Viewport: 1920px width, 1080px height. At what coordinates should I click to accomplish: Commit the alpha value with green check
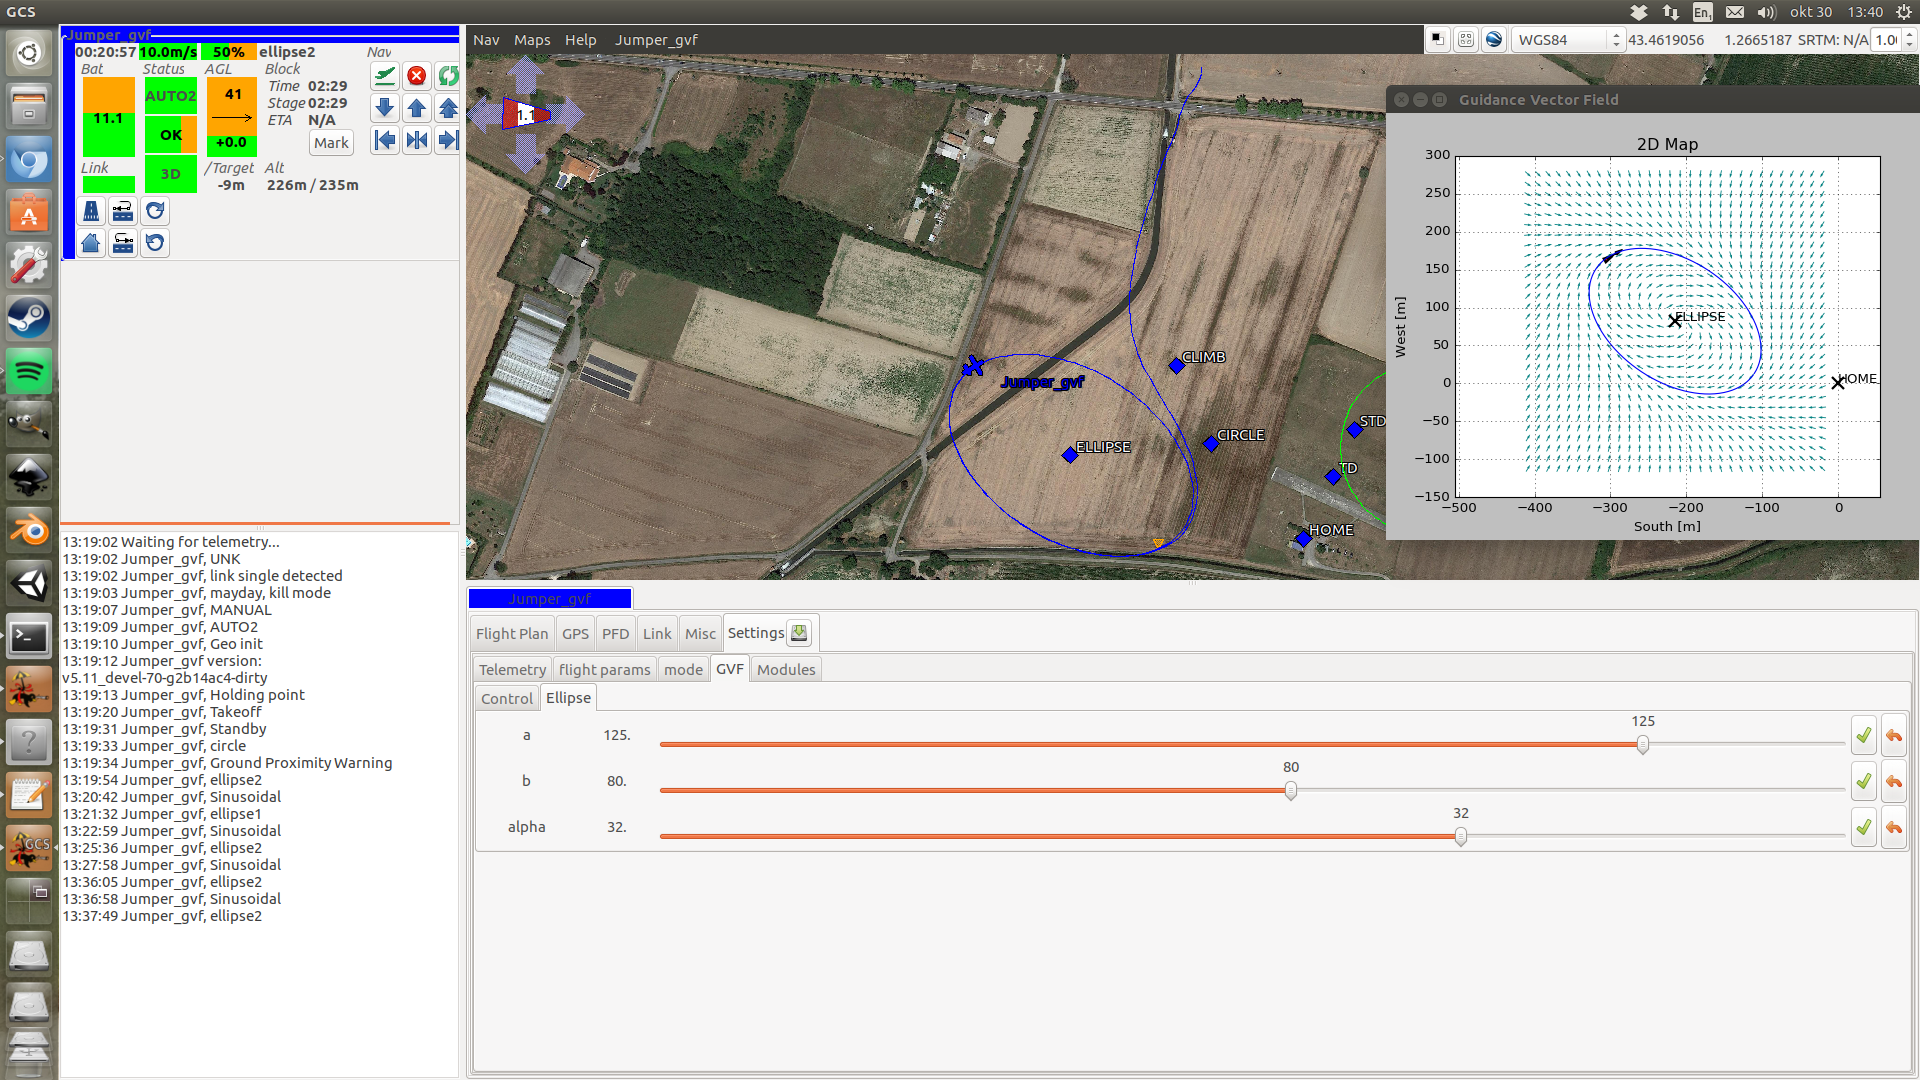tap(1864, 828)
